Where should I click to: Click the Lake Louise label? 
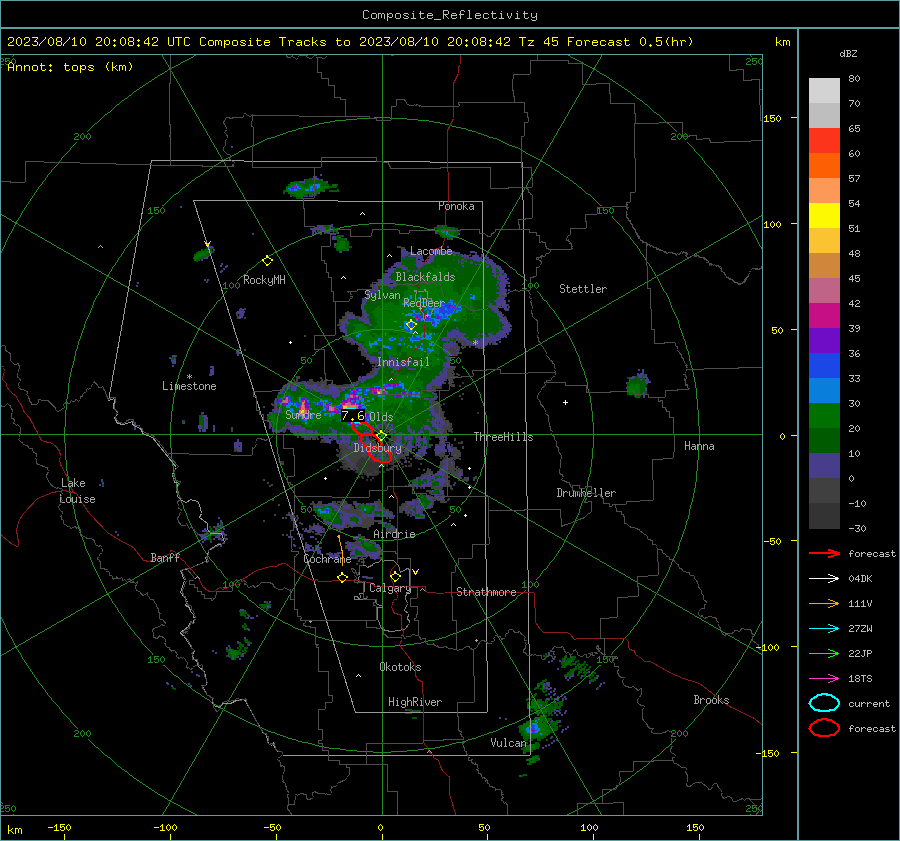click(x=77, y=491)
